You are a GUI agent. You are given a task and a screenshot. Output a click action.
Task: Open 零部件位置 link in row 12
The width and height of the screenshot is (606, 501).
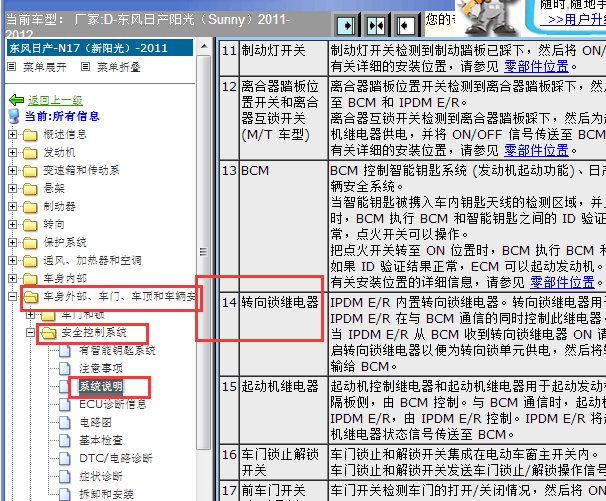tap(536, 150)
